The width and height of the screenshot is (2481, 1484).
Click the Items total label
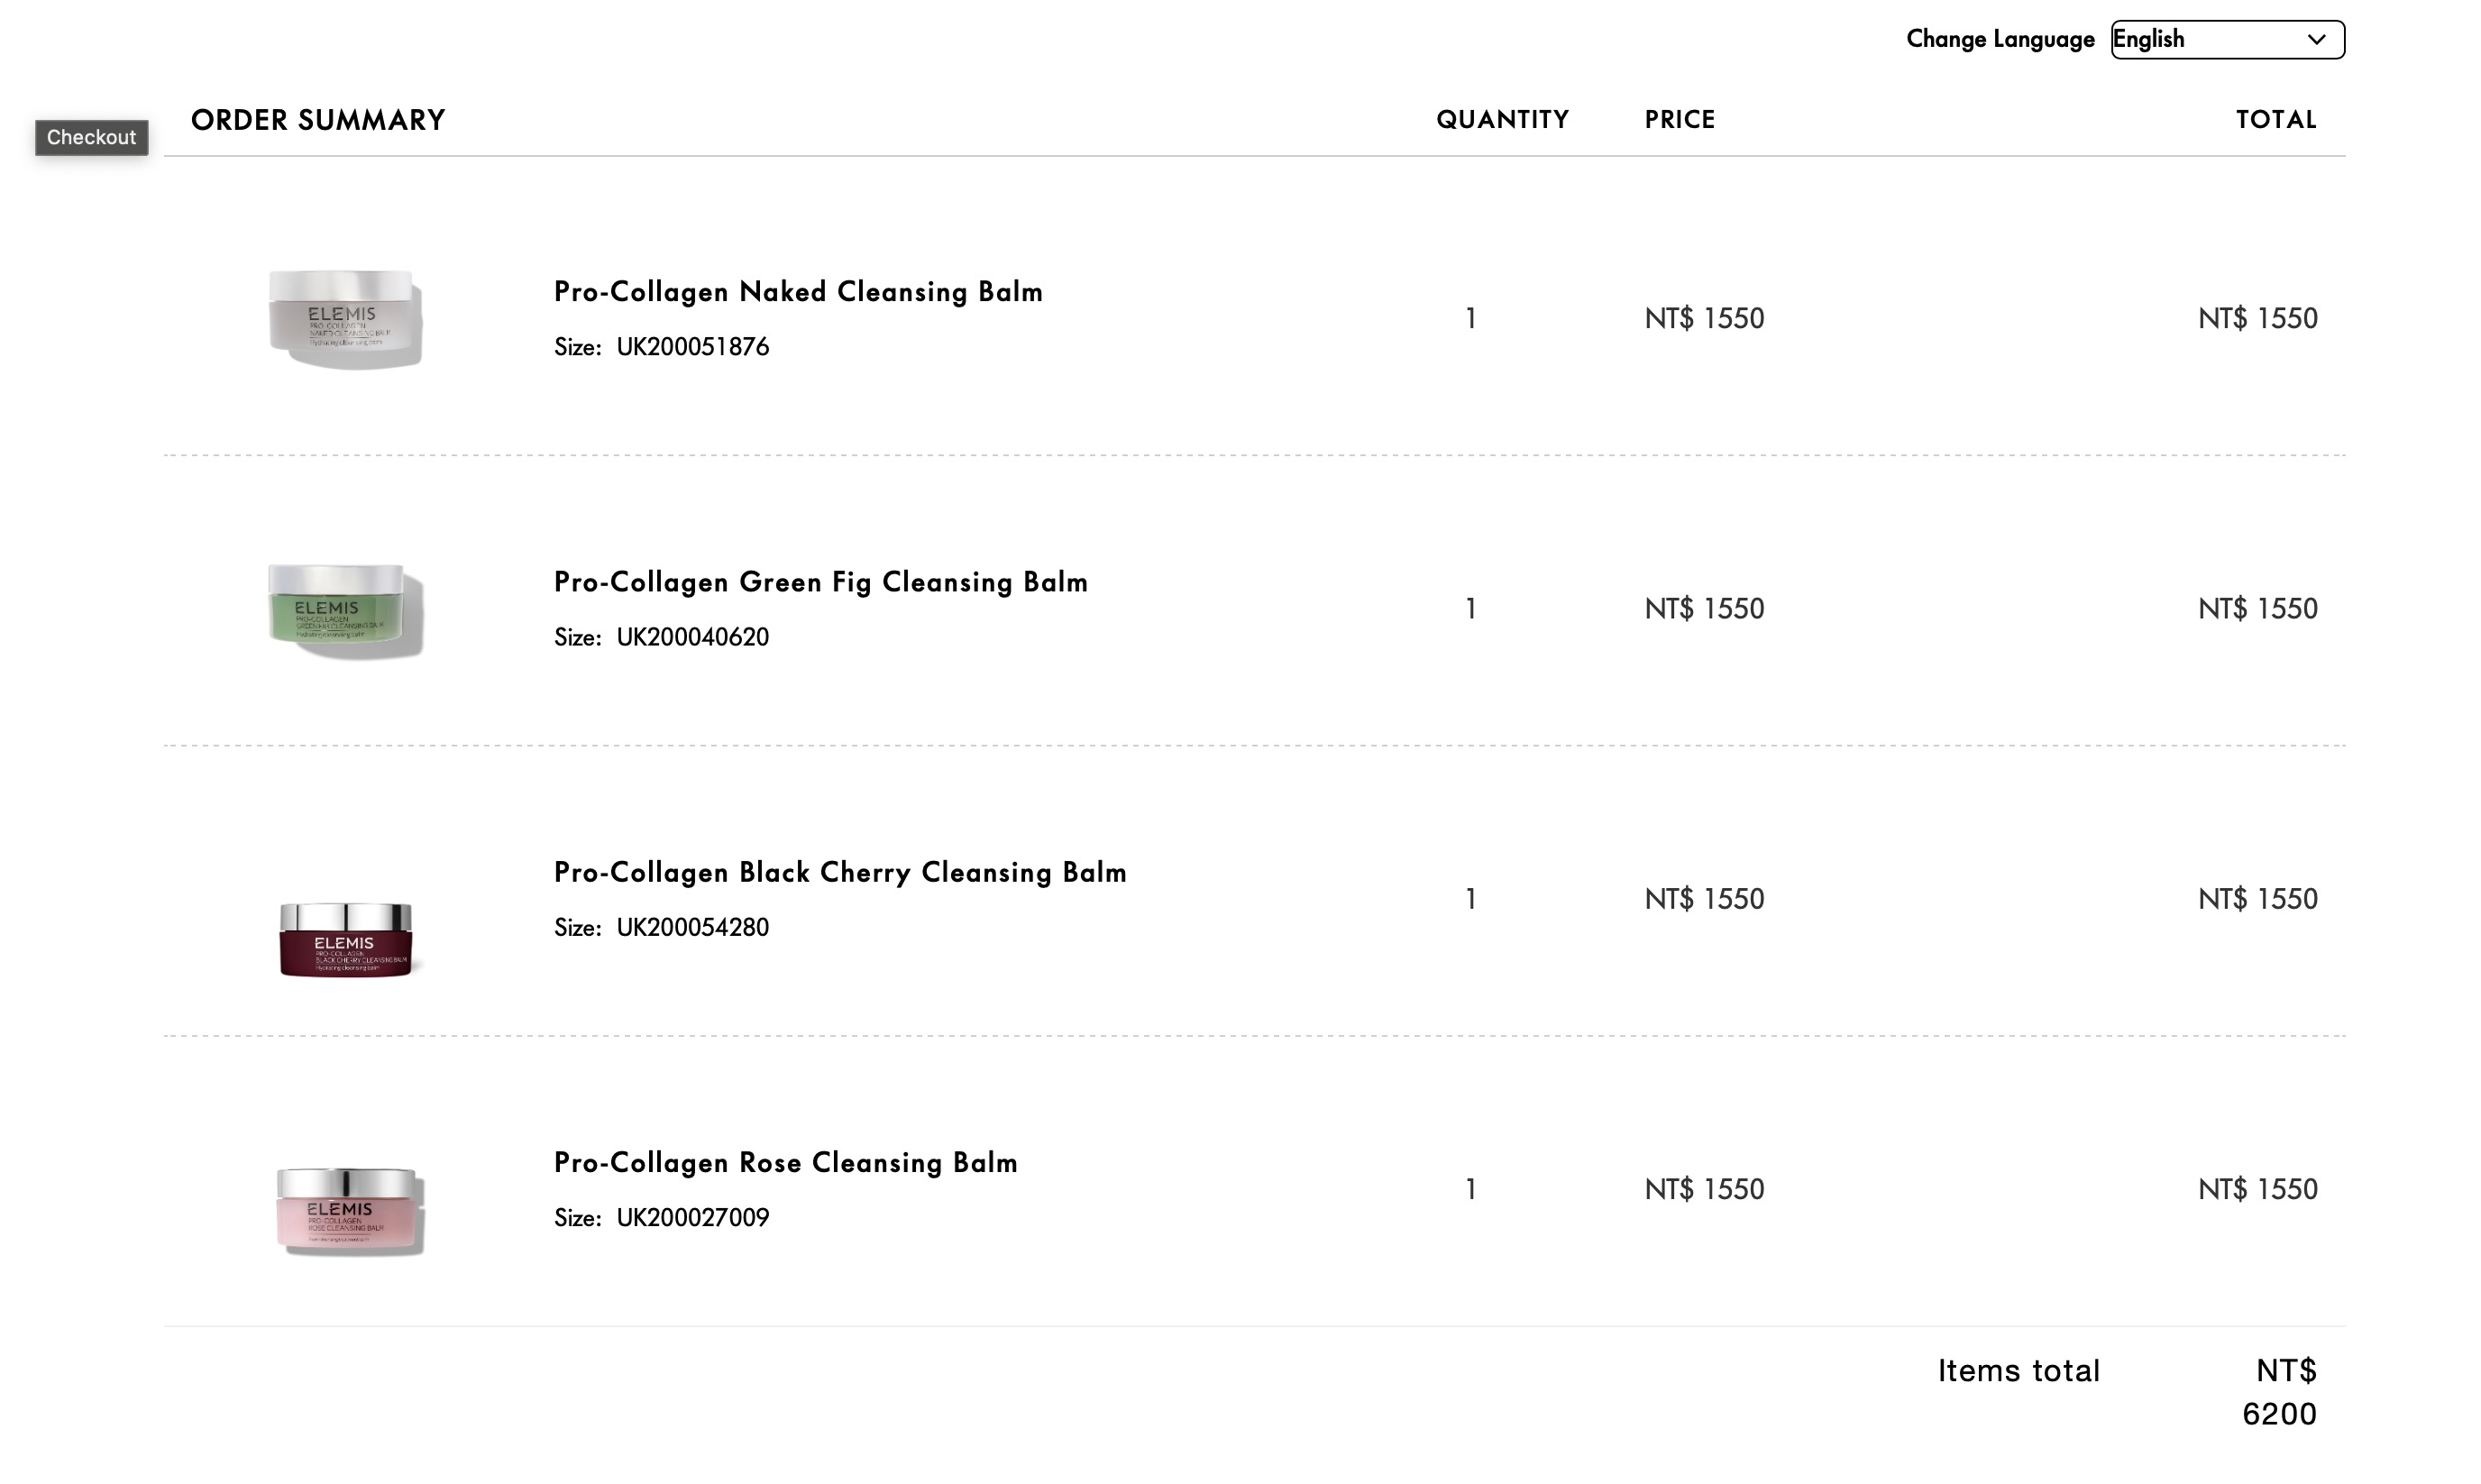coord(2018,1370)
